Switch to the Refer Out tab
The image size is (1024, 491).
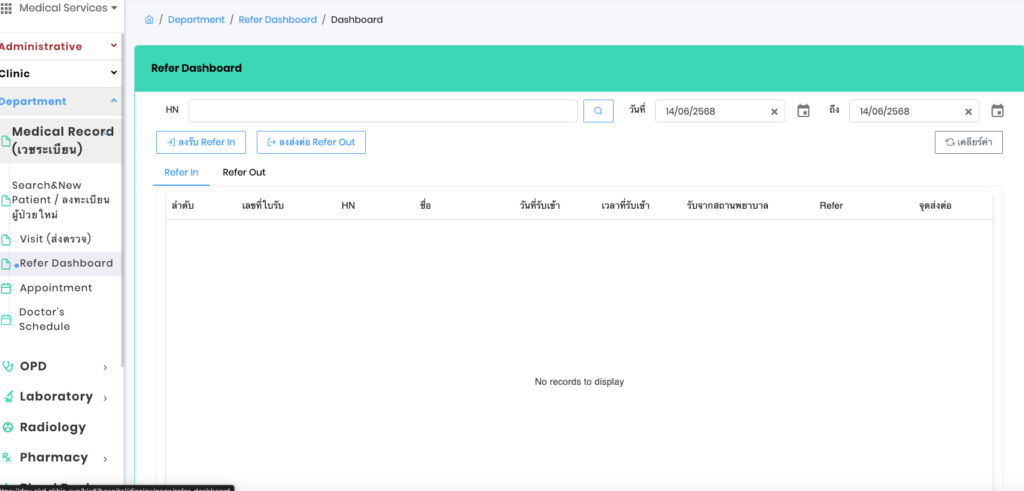(243, 173)
